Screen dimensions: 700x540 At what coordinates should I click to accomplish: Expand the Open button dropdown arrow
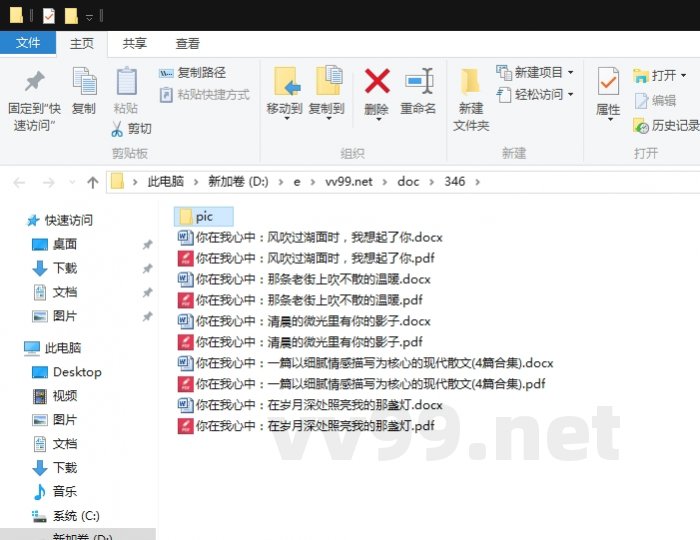(683, 75)
